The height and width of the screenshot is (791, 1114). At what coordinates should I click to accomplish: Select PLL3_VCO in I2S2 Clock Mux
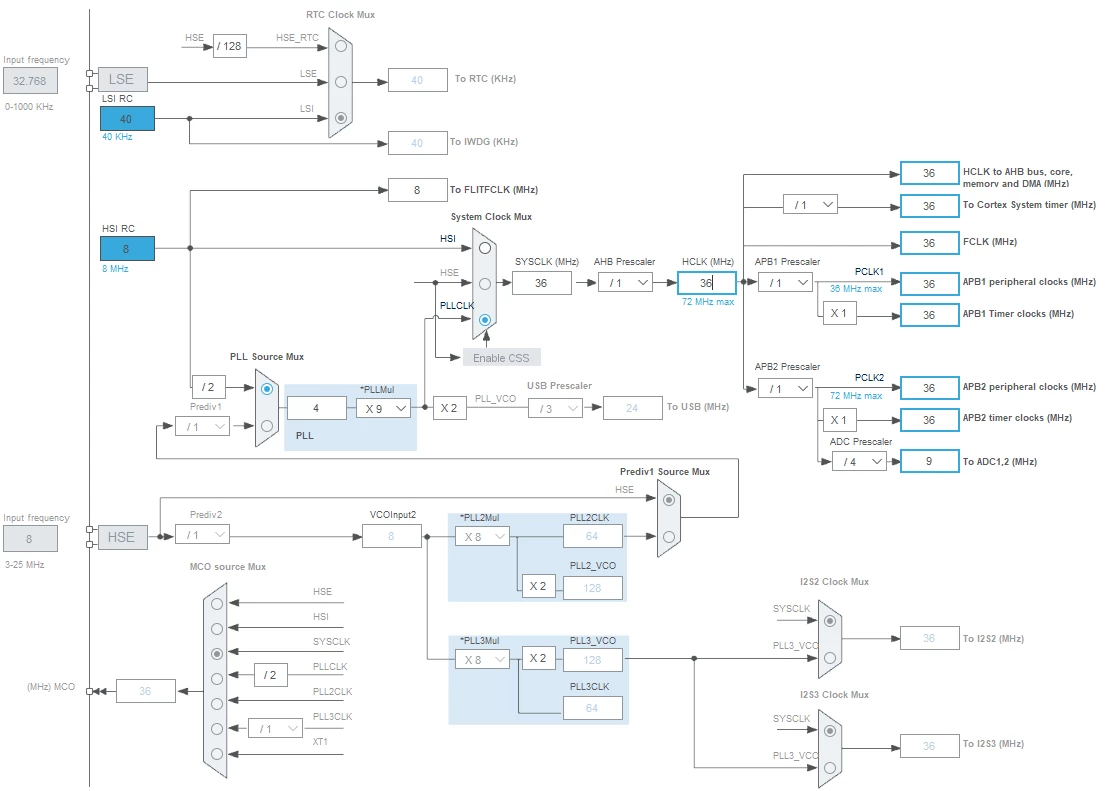pyautogui.click(x=830, y=657)
